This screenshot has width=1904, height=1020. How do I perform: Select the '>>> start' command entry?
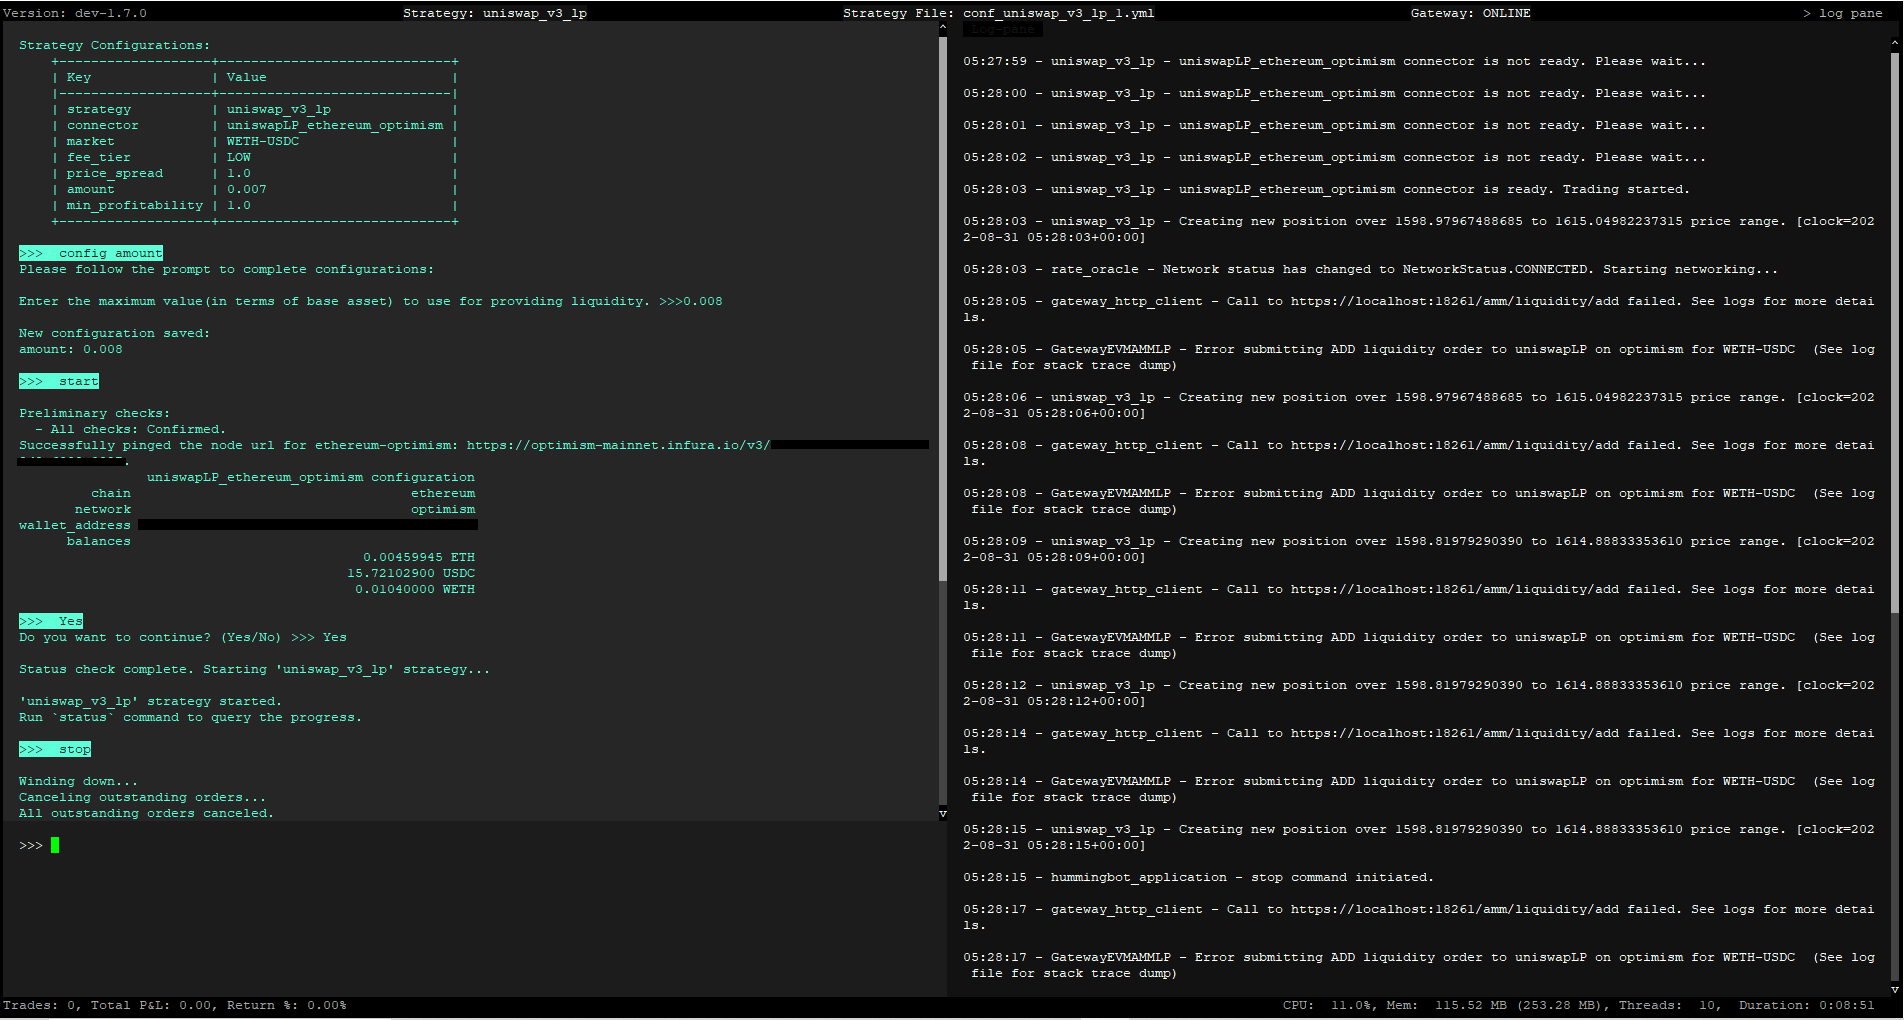coord(58,381)
